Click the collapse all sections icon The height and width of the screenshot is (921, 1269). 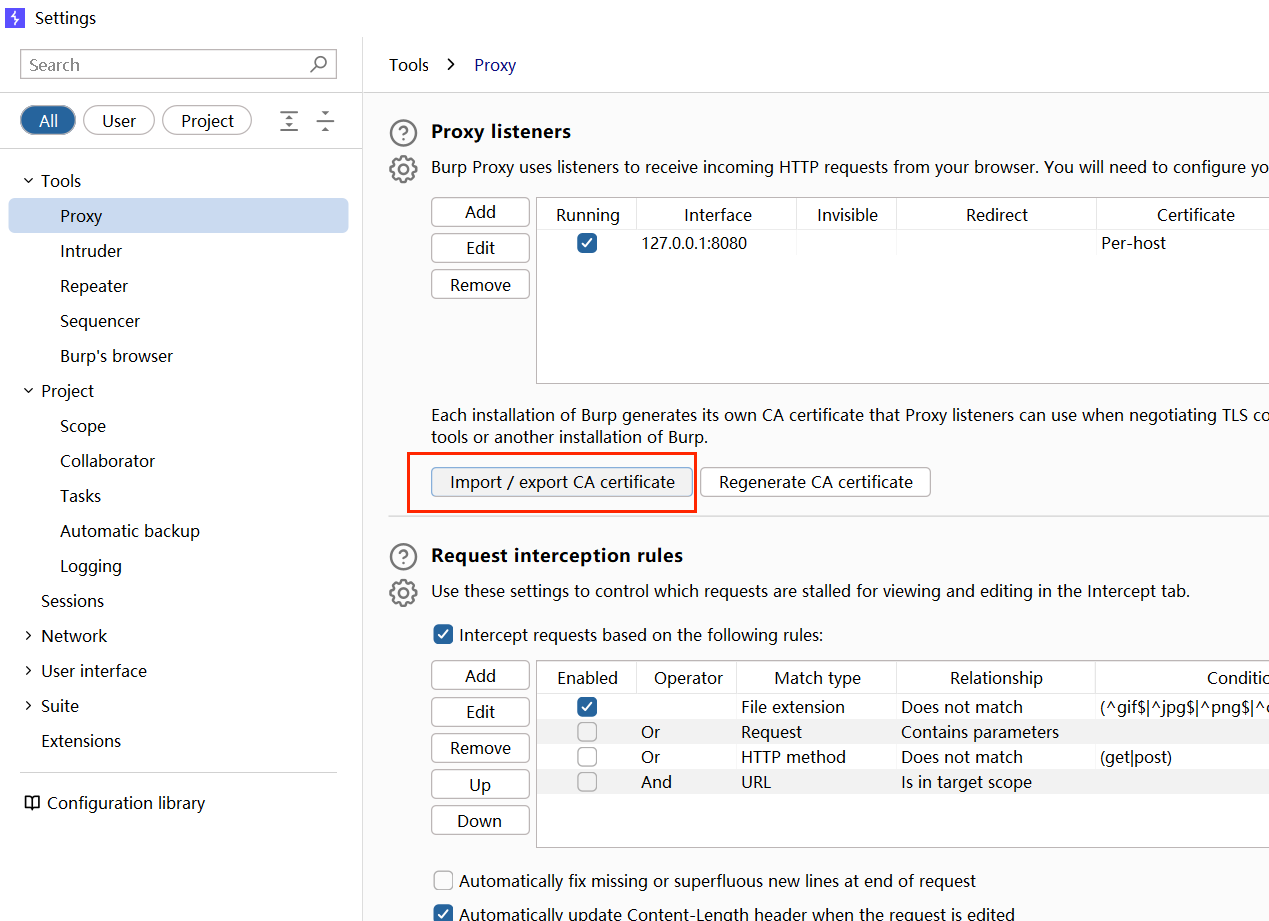(x=325, y=121)
